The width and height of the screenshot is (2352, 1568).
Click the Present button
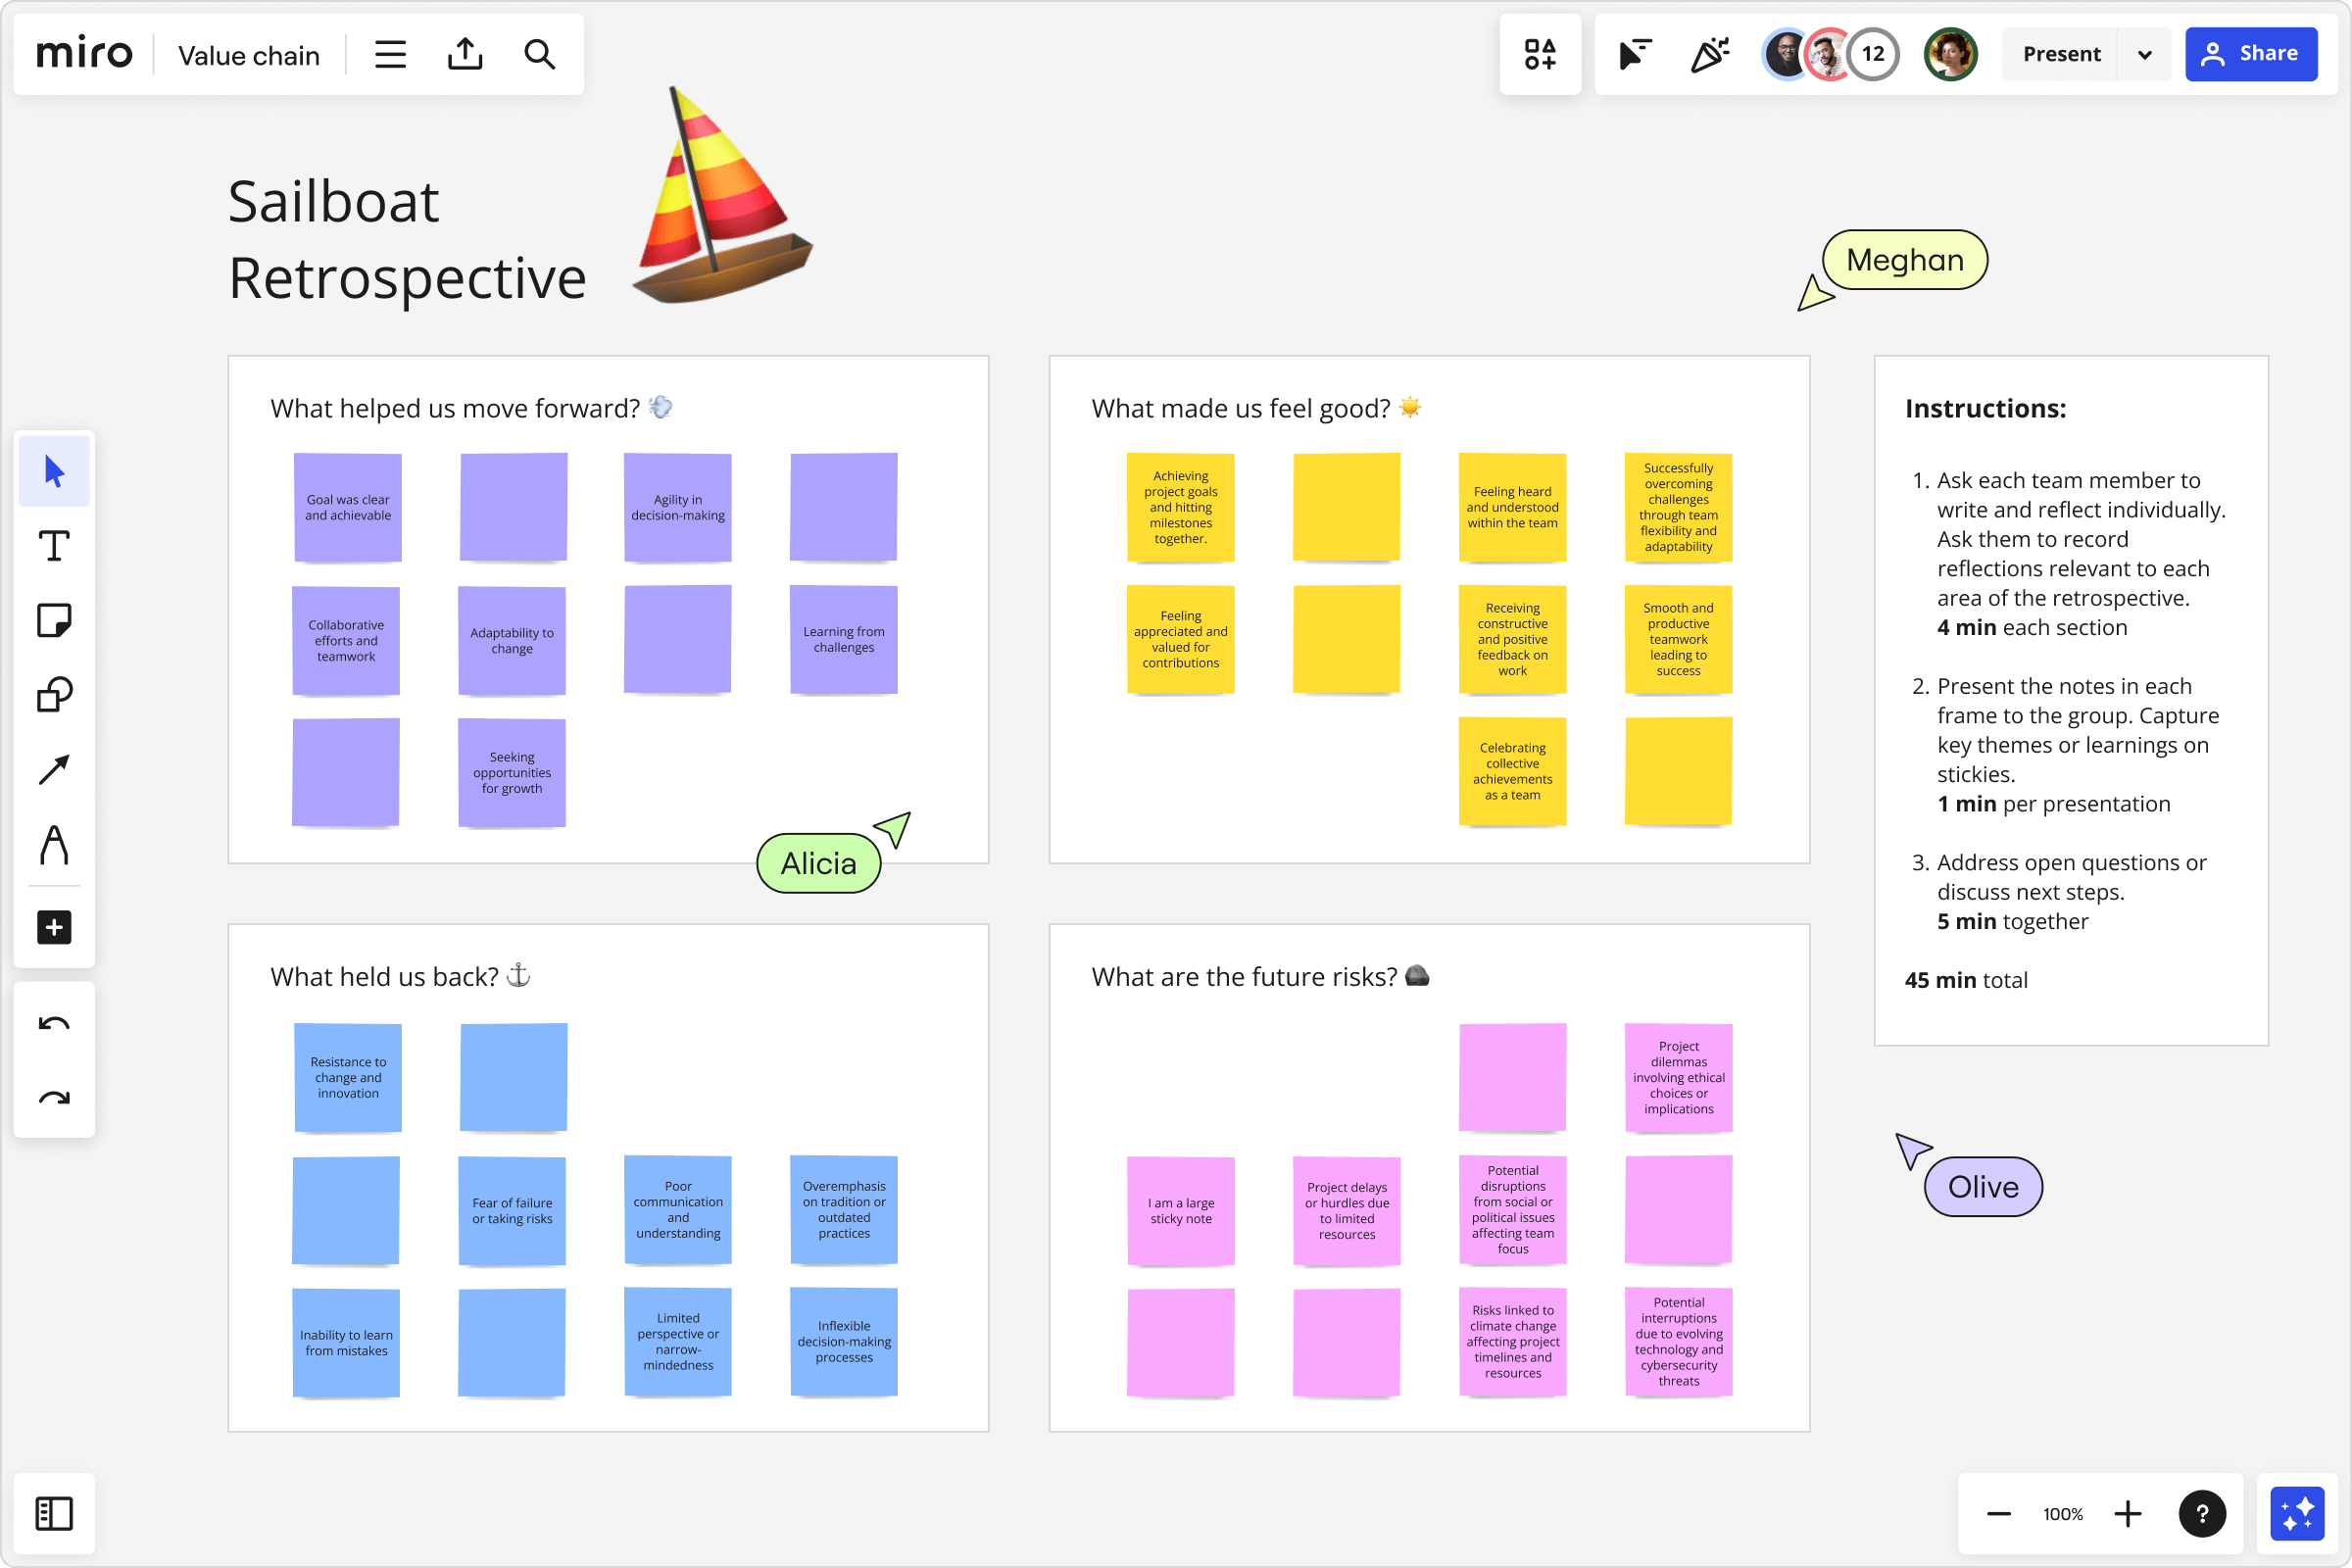pyautogui.click(x=2060, y=54)
